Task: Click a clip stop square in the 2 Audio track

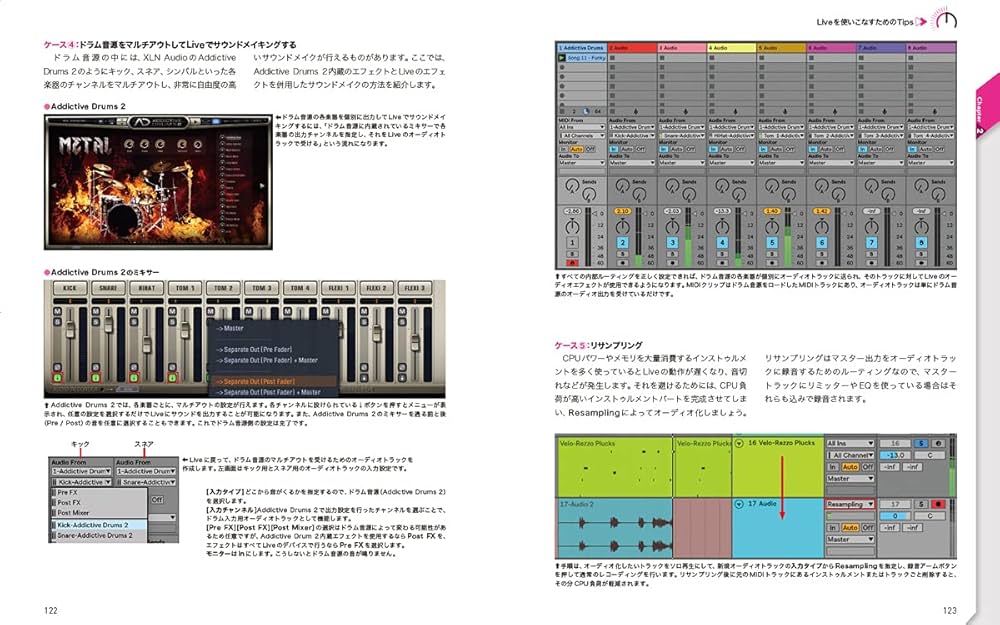Action: [612, 57]
